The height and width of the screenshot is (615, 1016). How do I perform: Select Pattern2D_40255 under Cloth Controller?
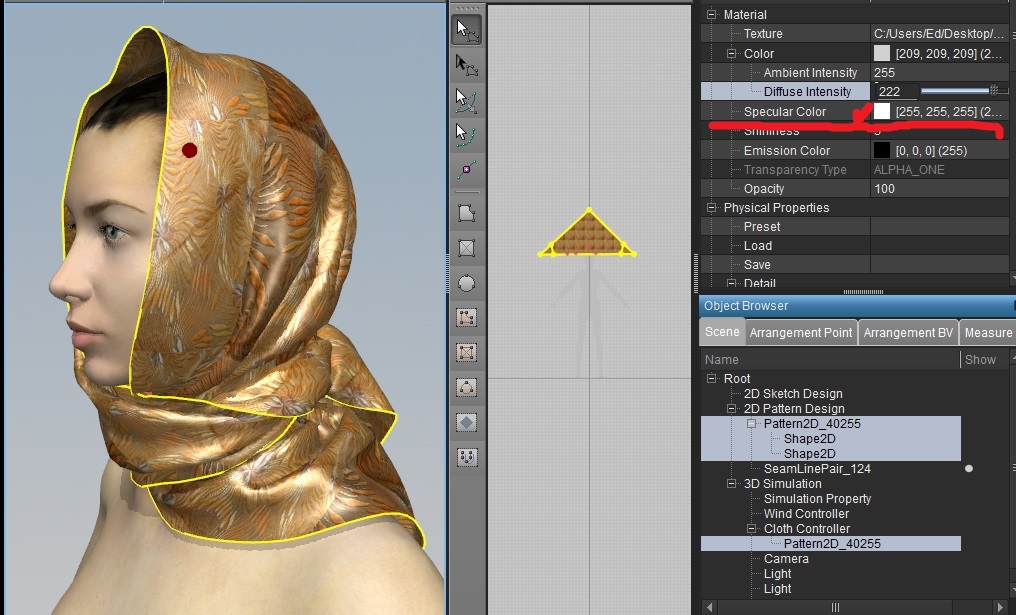click(x=832, y=544)
